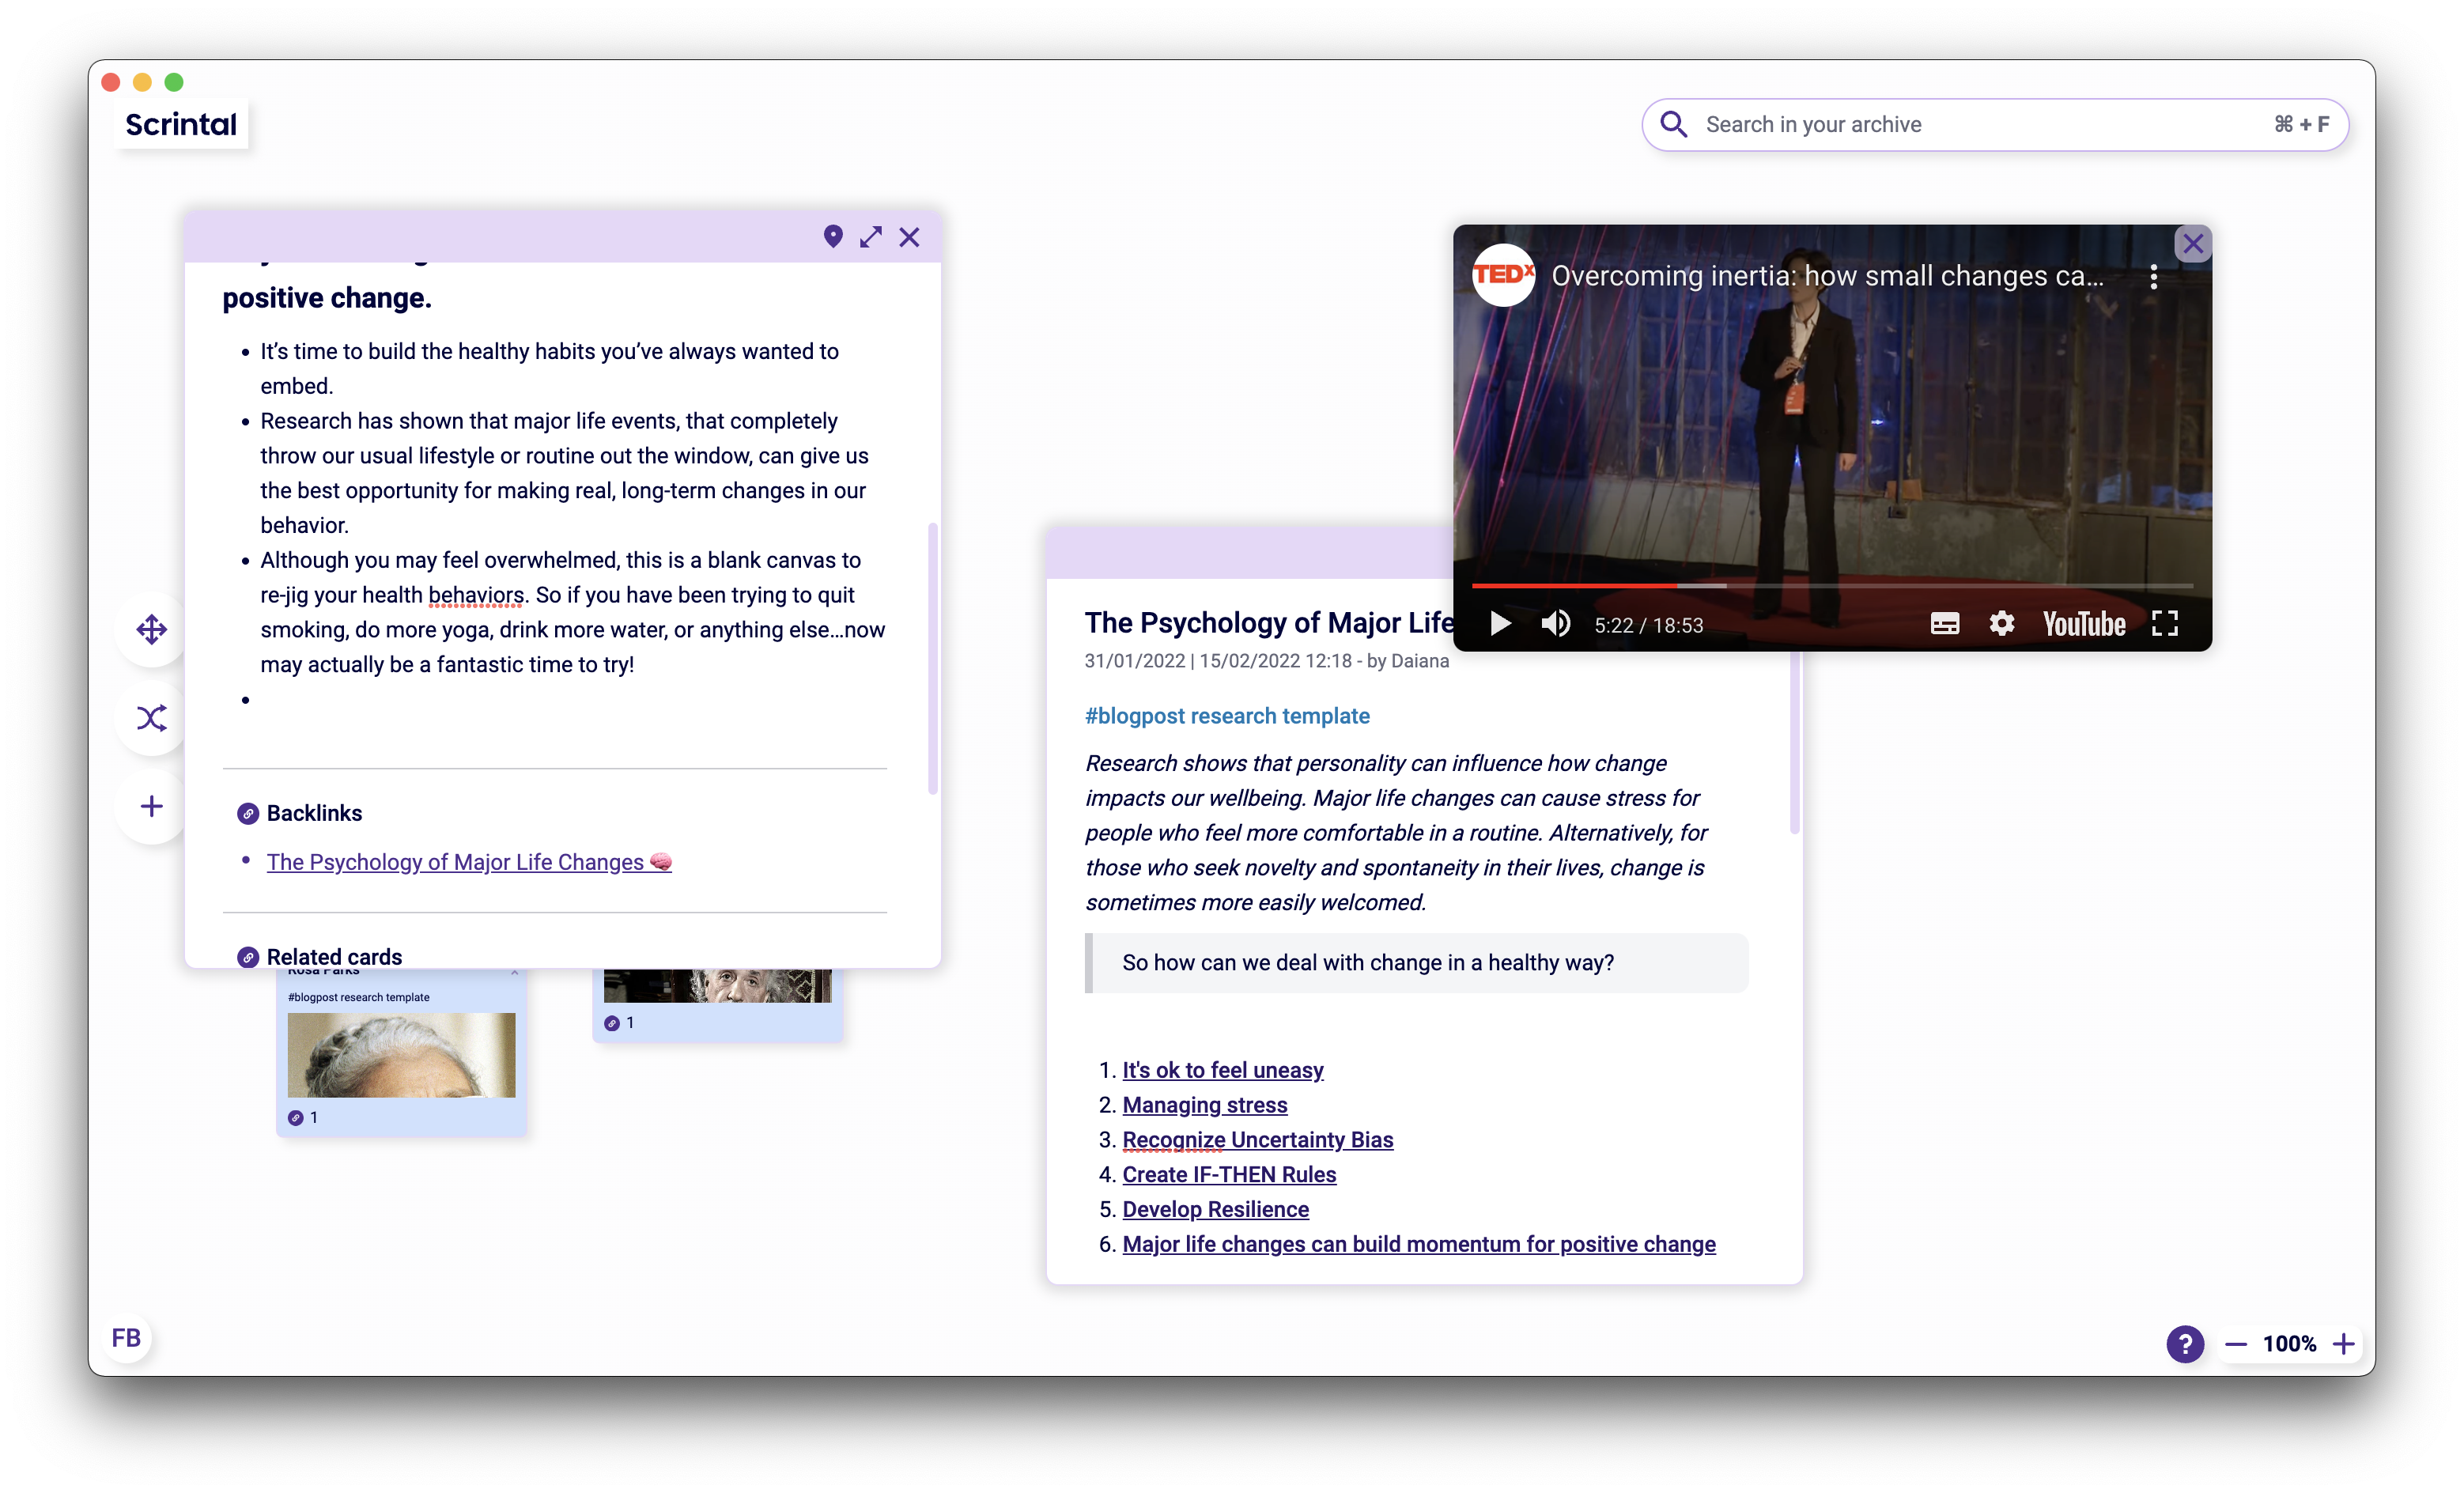
Task: Play the TEDx video
Action: point(1500,624)
